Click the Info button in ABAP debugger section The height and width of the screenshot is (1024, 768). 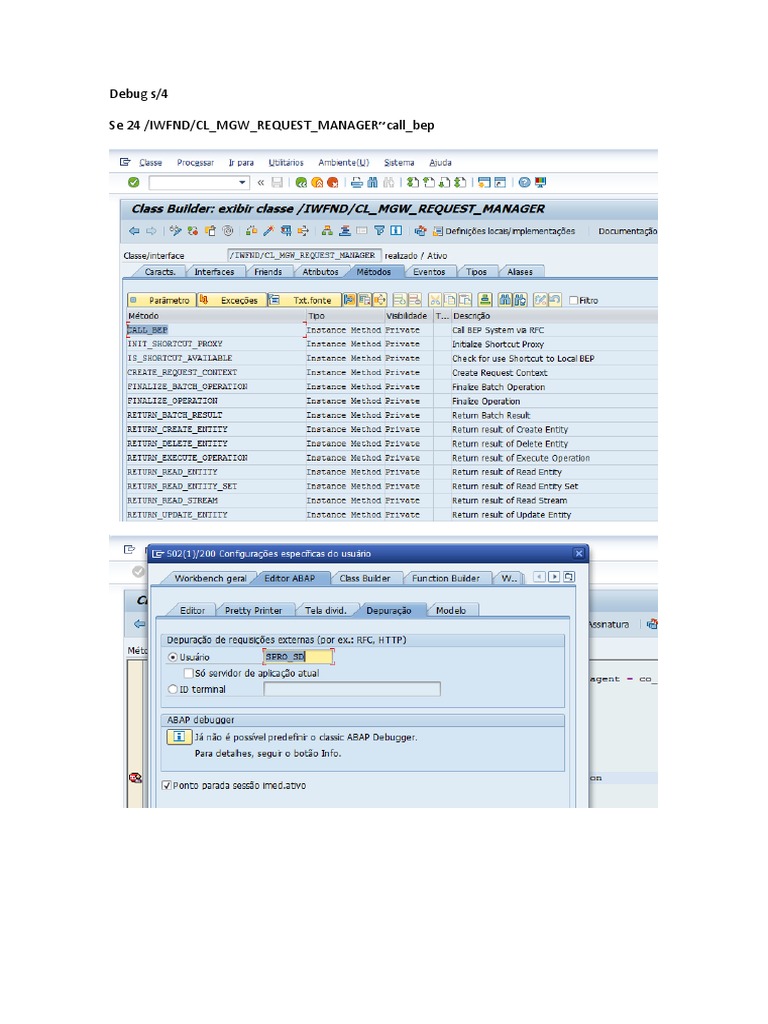point(178,737)
